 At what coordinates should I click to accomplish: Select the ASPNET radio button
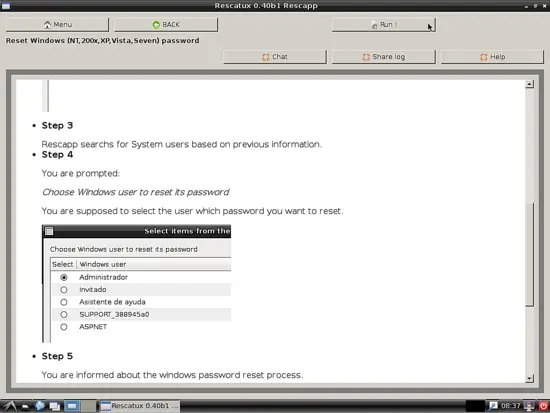pos(63,327)
